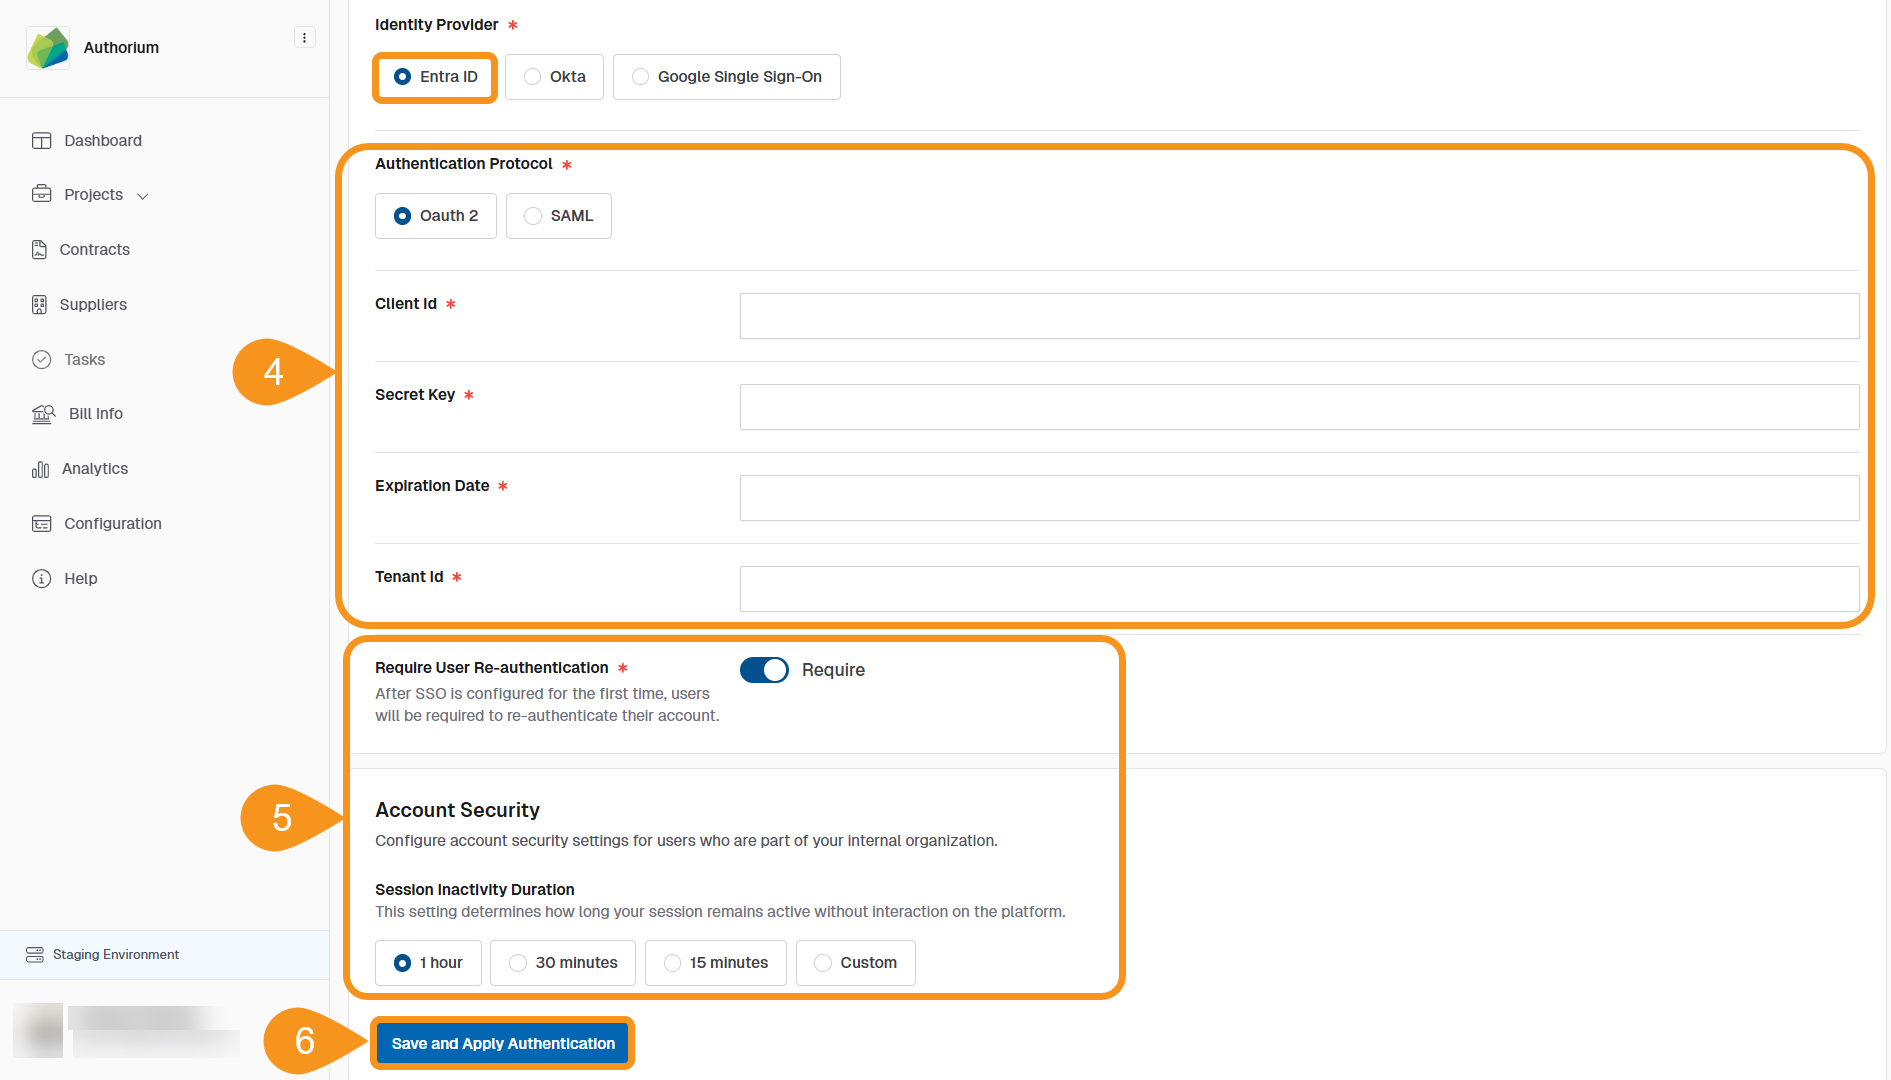Click into the Tenant Id input field
Viewport: 1891px width, 1080px height.
pyautogui.click(x=1298, y=588)
